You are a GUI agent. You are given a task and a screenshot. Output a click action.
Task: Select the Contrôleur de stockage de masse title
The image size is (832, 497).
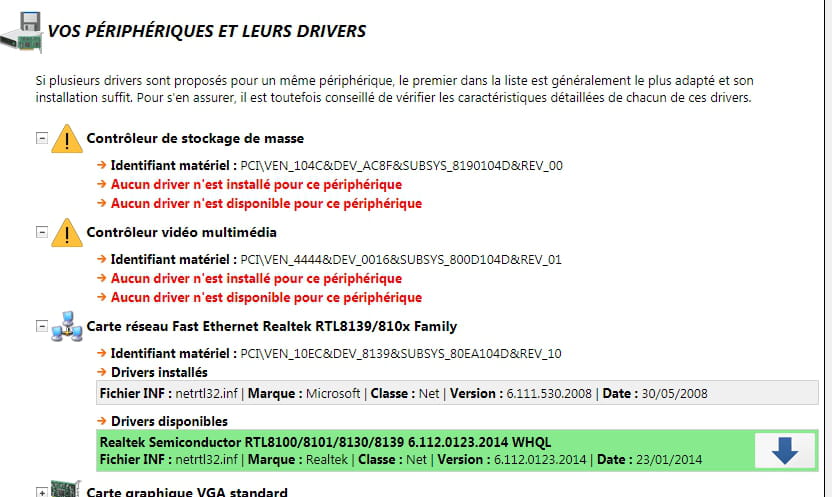point(195,138)
